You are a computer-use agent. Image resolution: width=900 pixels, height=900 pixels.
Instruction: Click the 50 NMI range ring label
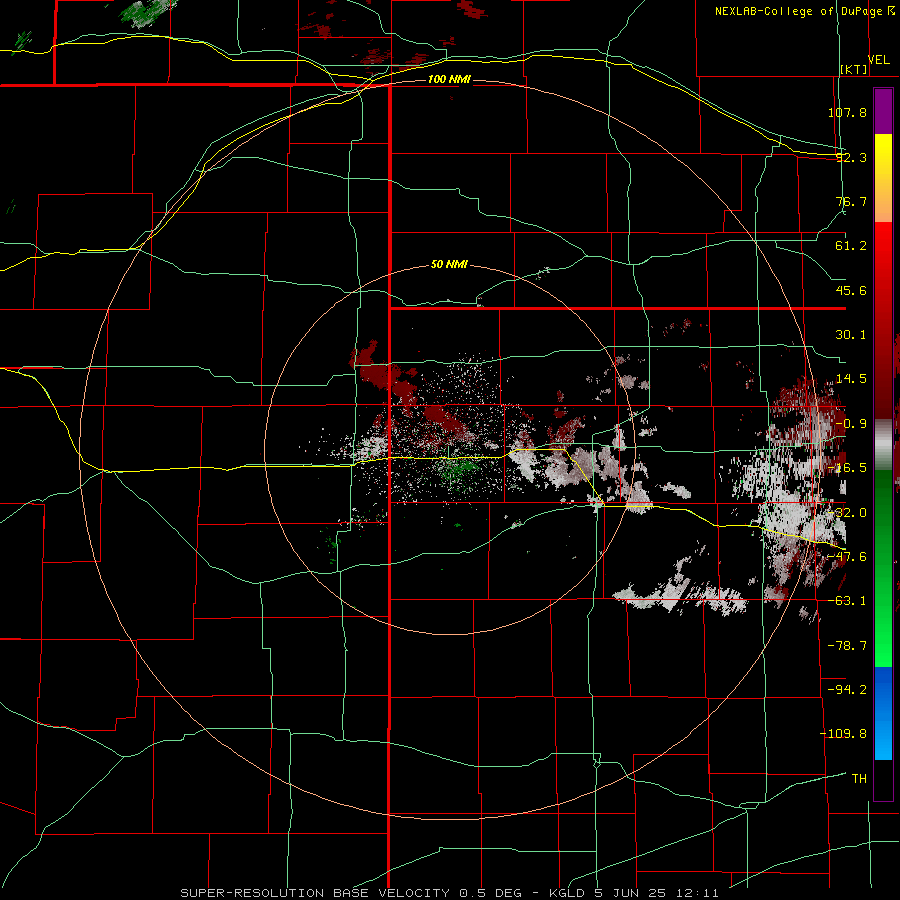click(x=449, y=264)
